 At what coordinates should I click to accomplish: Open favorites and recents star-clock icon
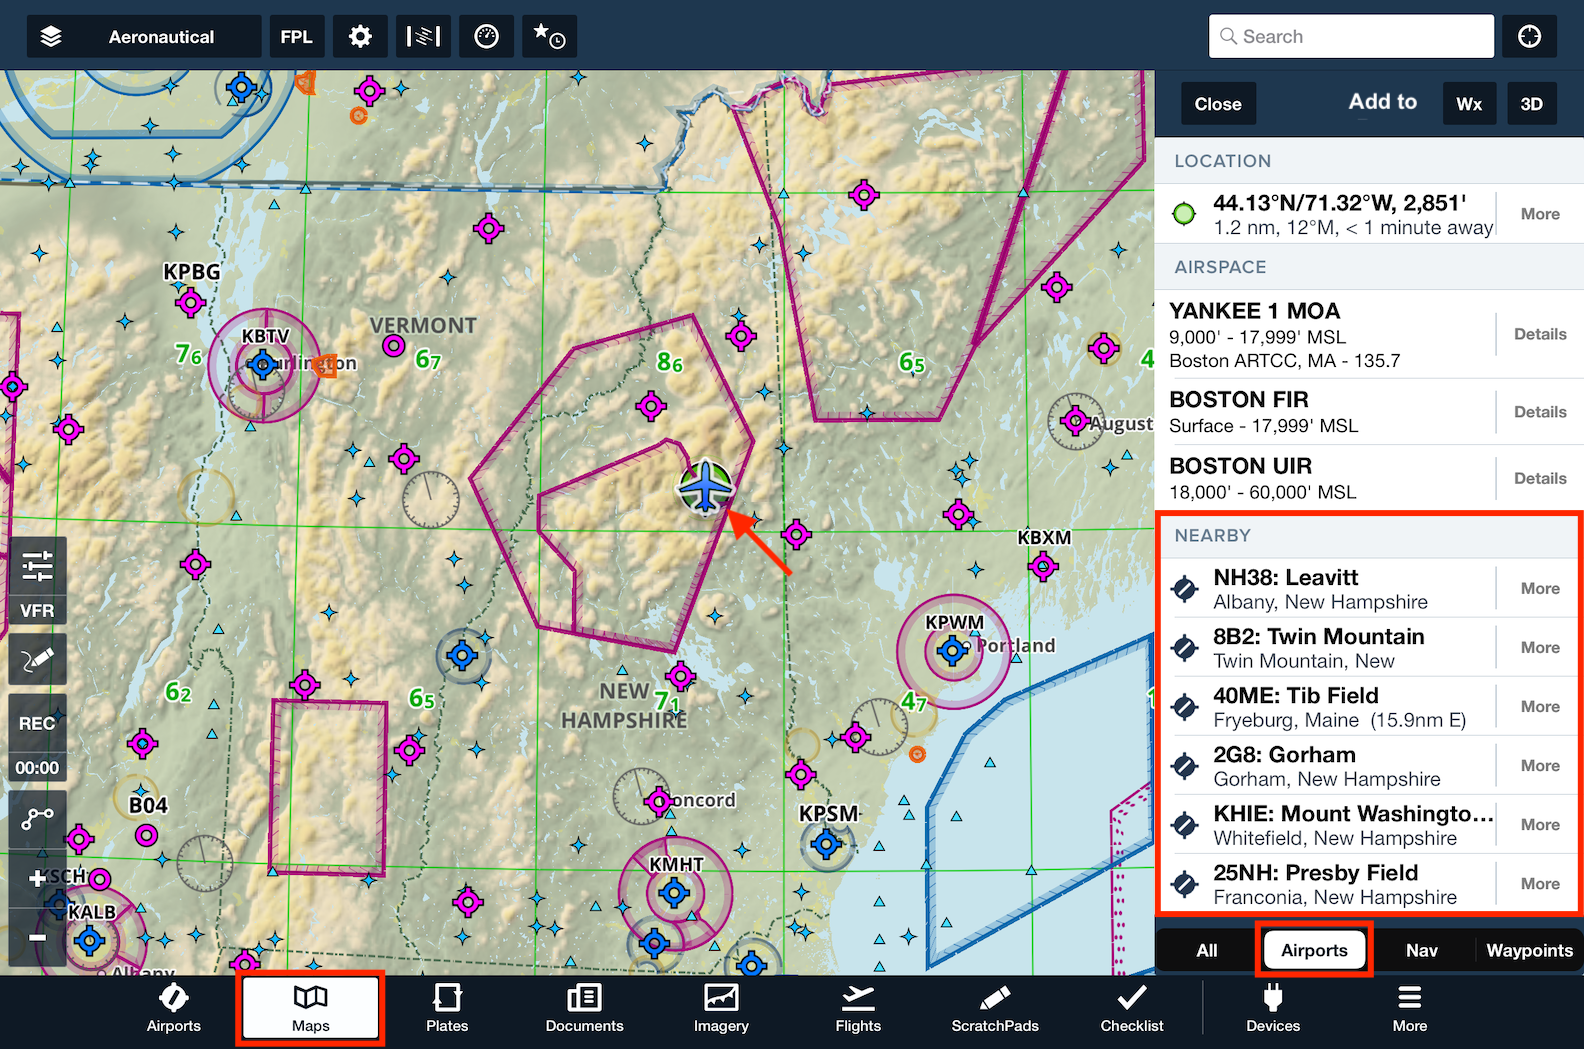coord(549,37)
